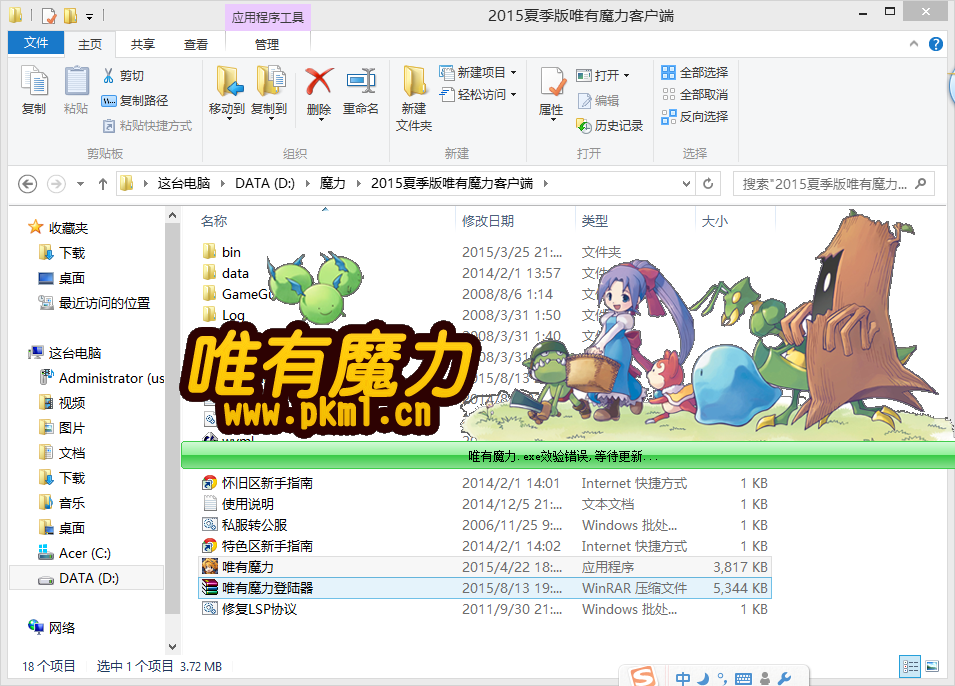The image size is (955, 686).
Task: Open the Quick Access Toolbar customize dropdown
Action: (90, 16)
